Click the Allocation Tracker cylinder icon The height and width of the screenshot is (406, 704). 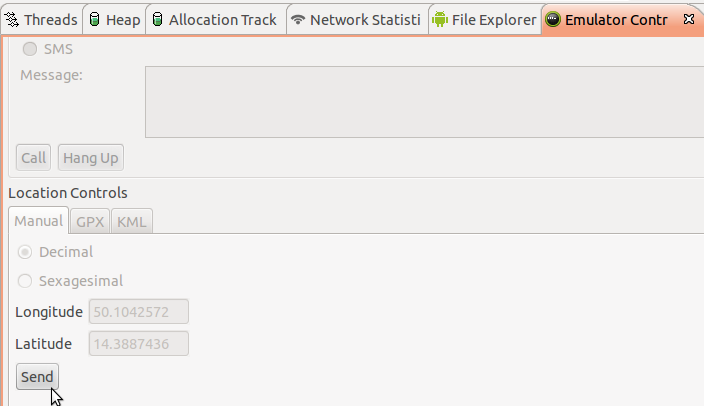pyautogui.click(x=157, y=19)
